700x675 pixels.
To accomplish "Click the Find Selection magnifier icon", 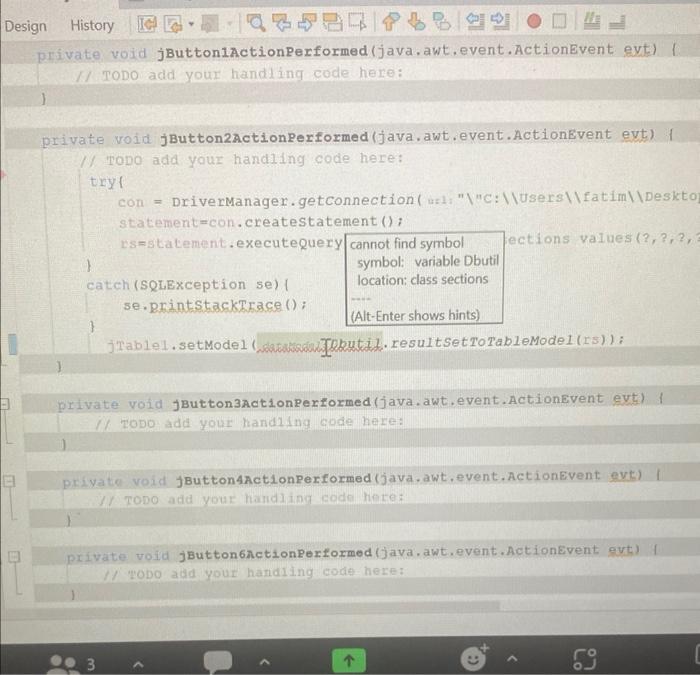I will (x=256, y=22).
